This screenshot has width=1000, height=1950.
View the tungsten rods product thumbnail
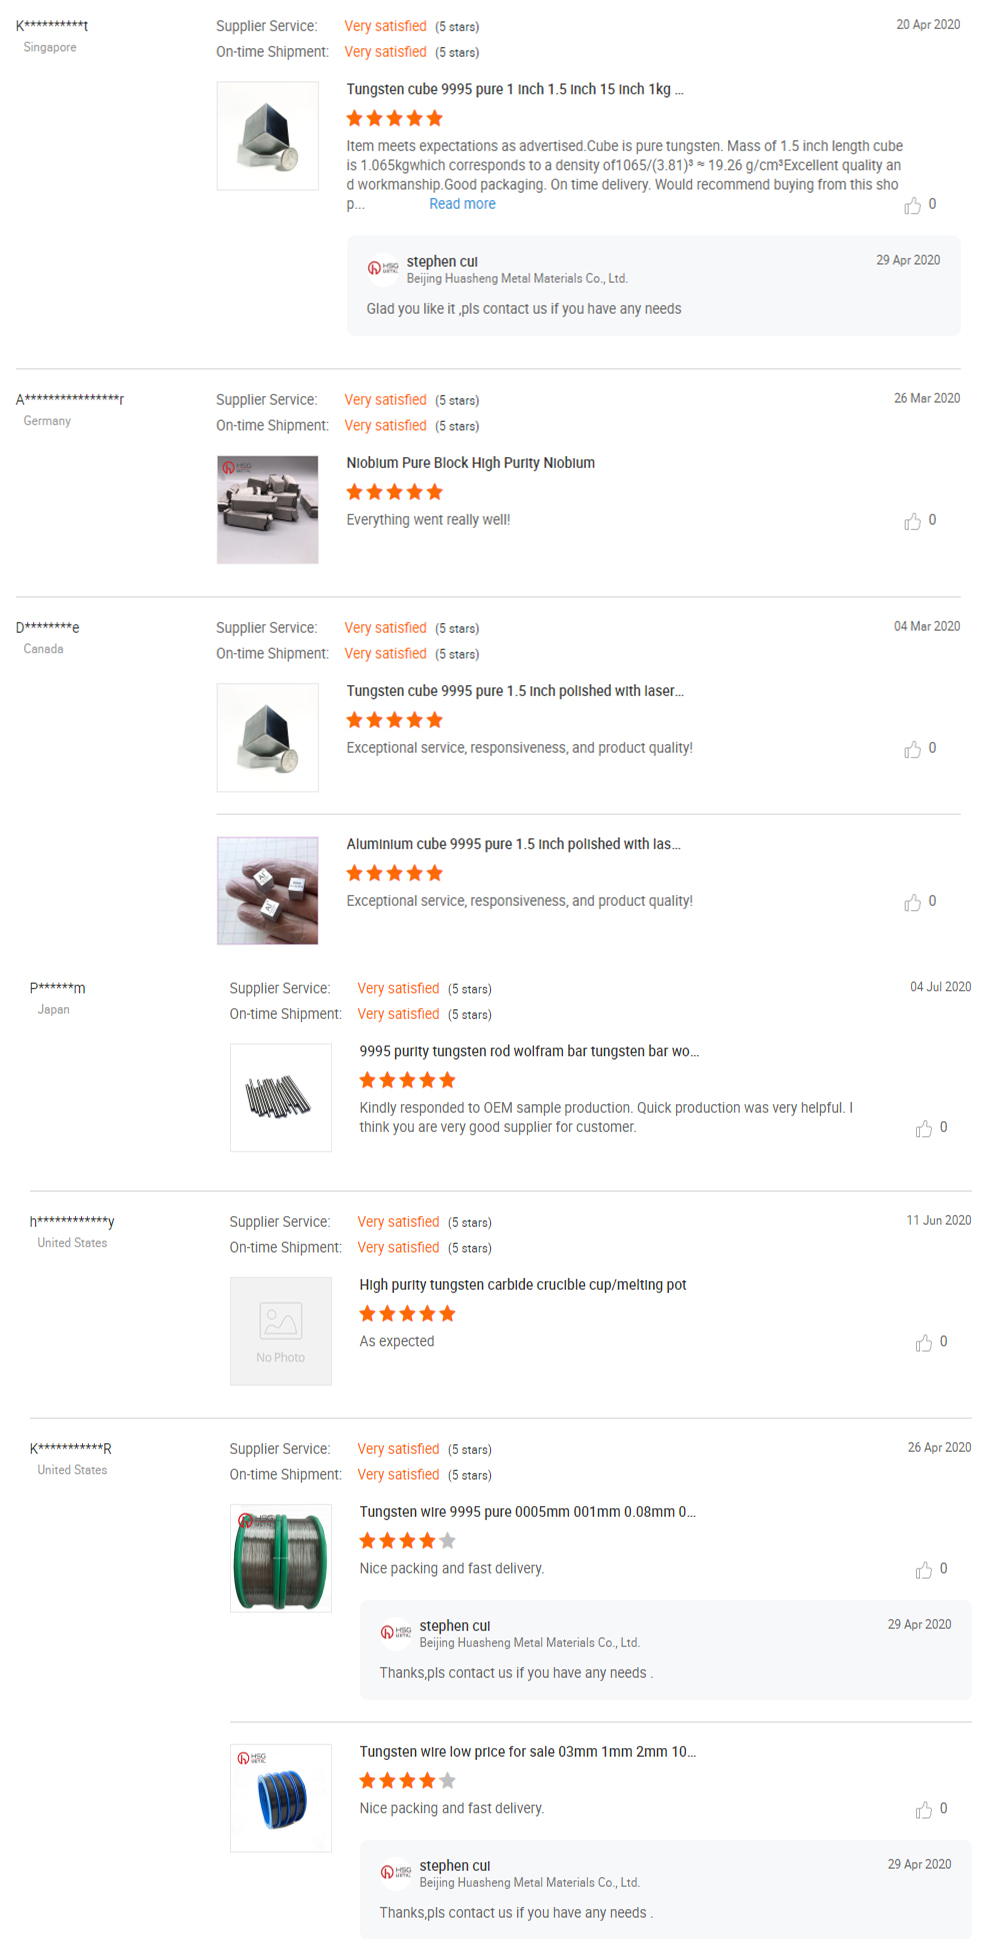[x=280, y=1097]
